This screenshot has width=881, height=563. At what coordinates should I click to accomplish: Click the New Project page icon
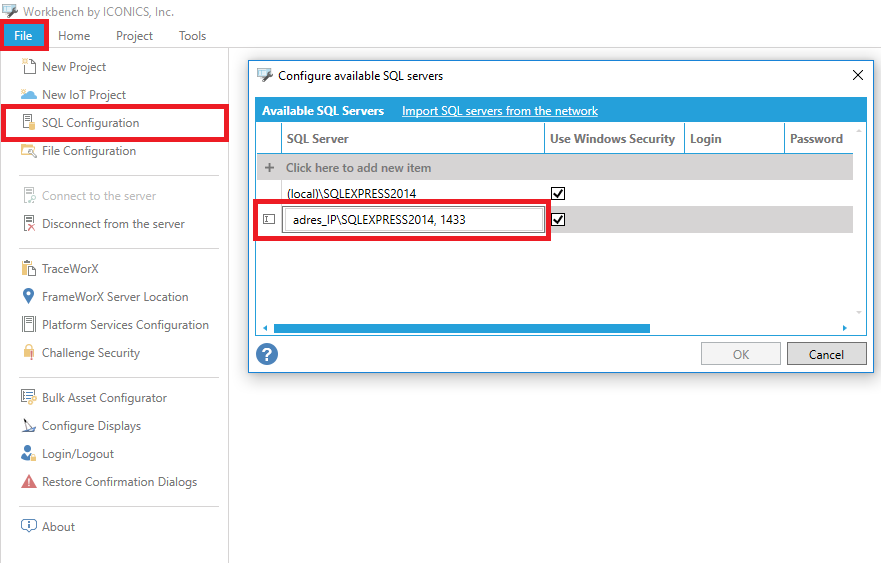click(x=29, y=66)
